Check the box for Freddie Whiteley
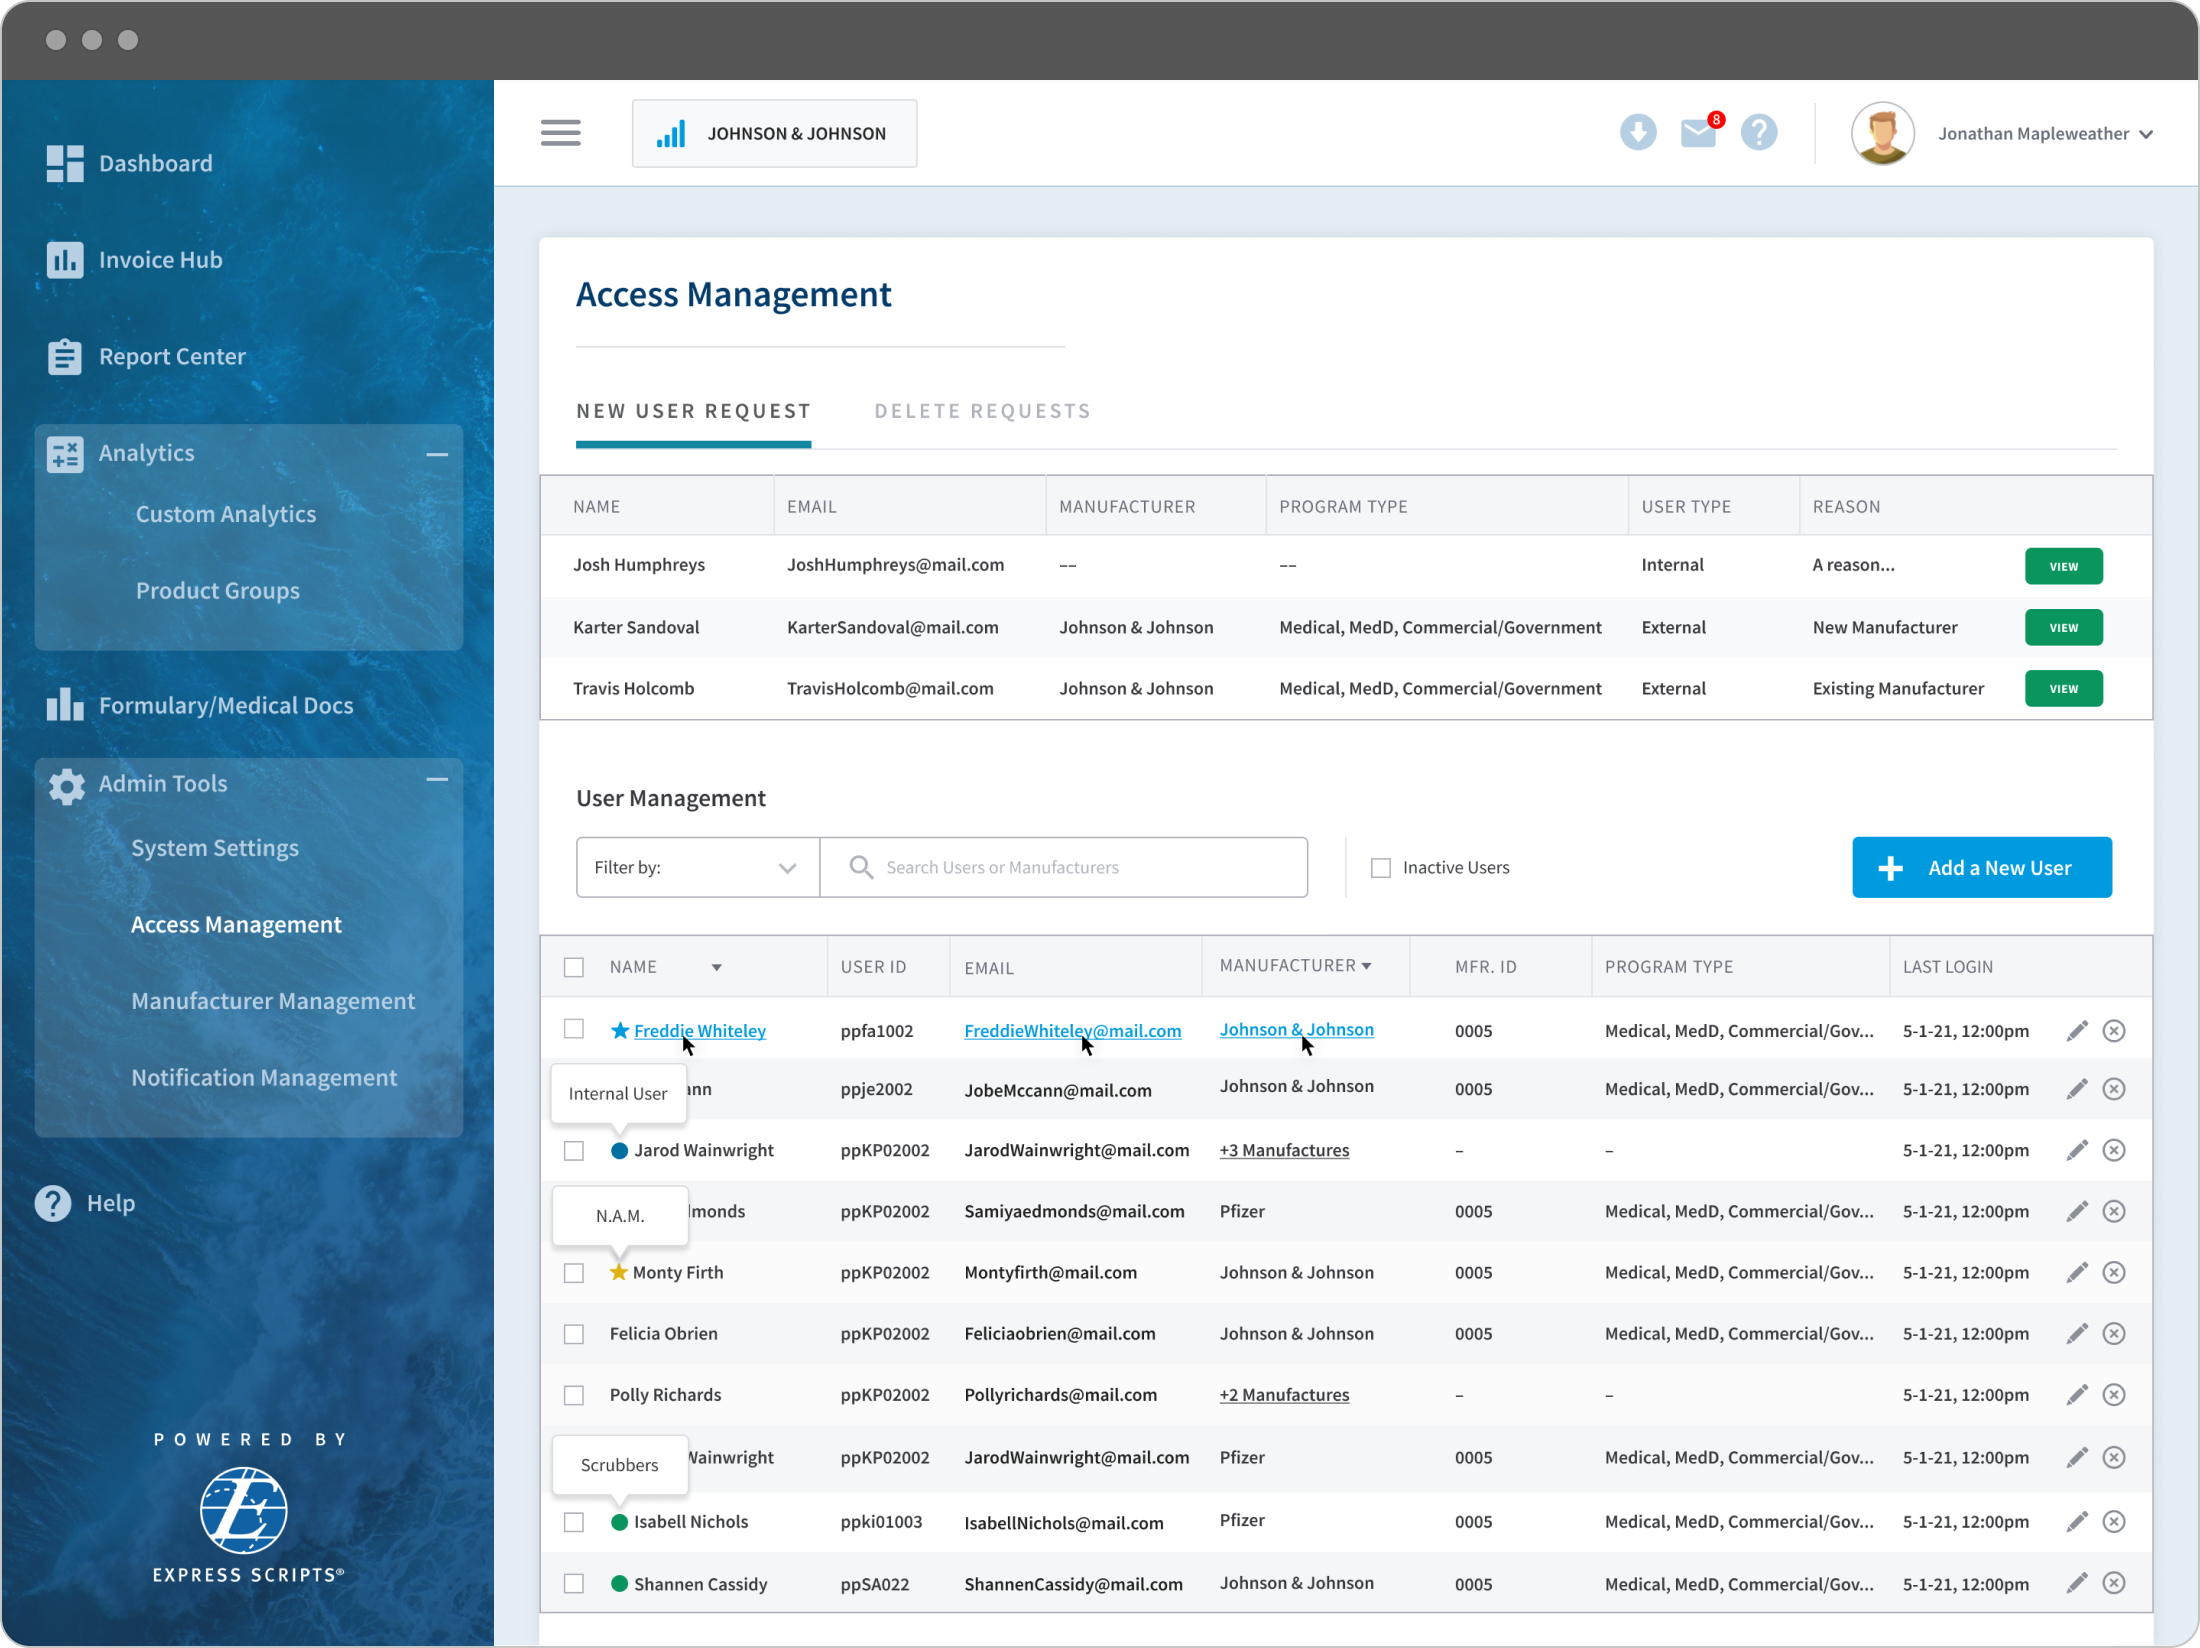The image size is (2200, 1648). coord(574,1029)
